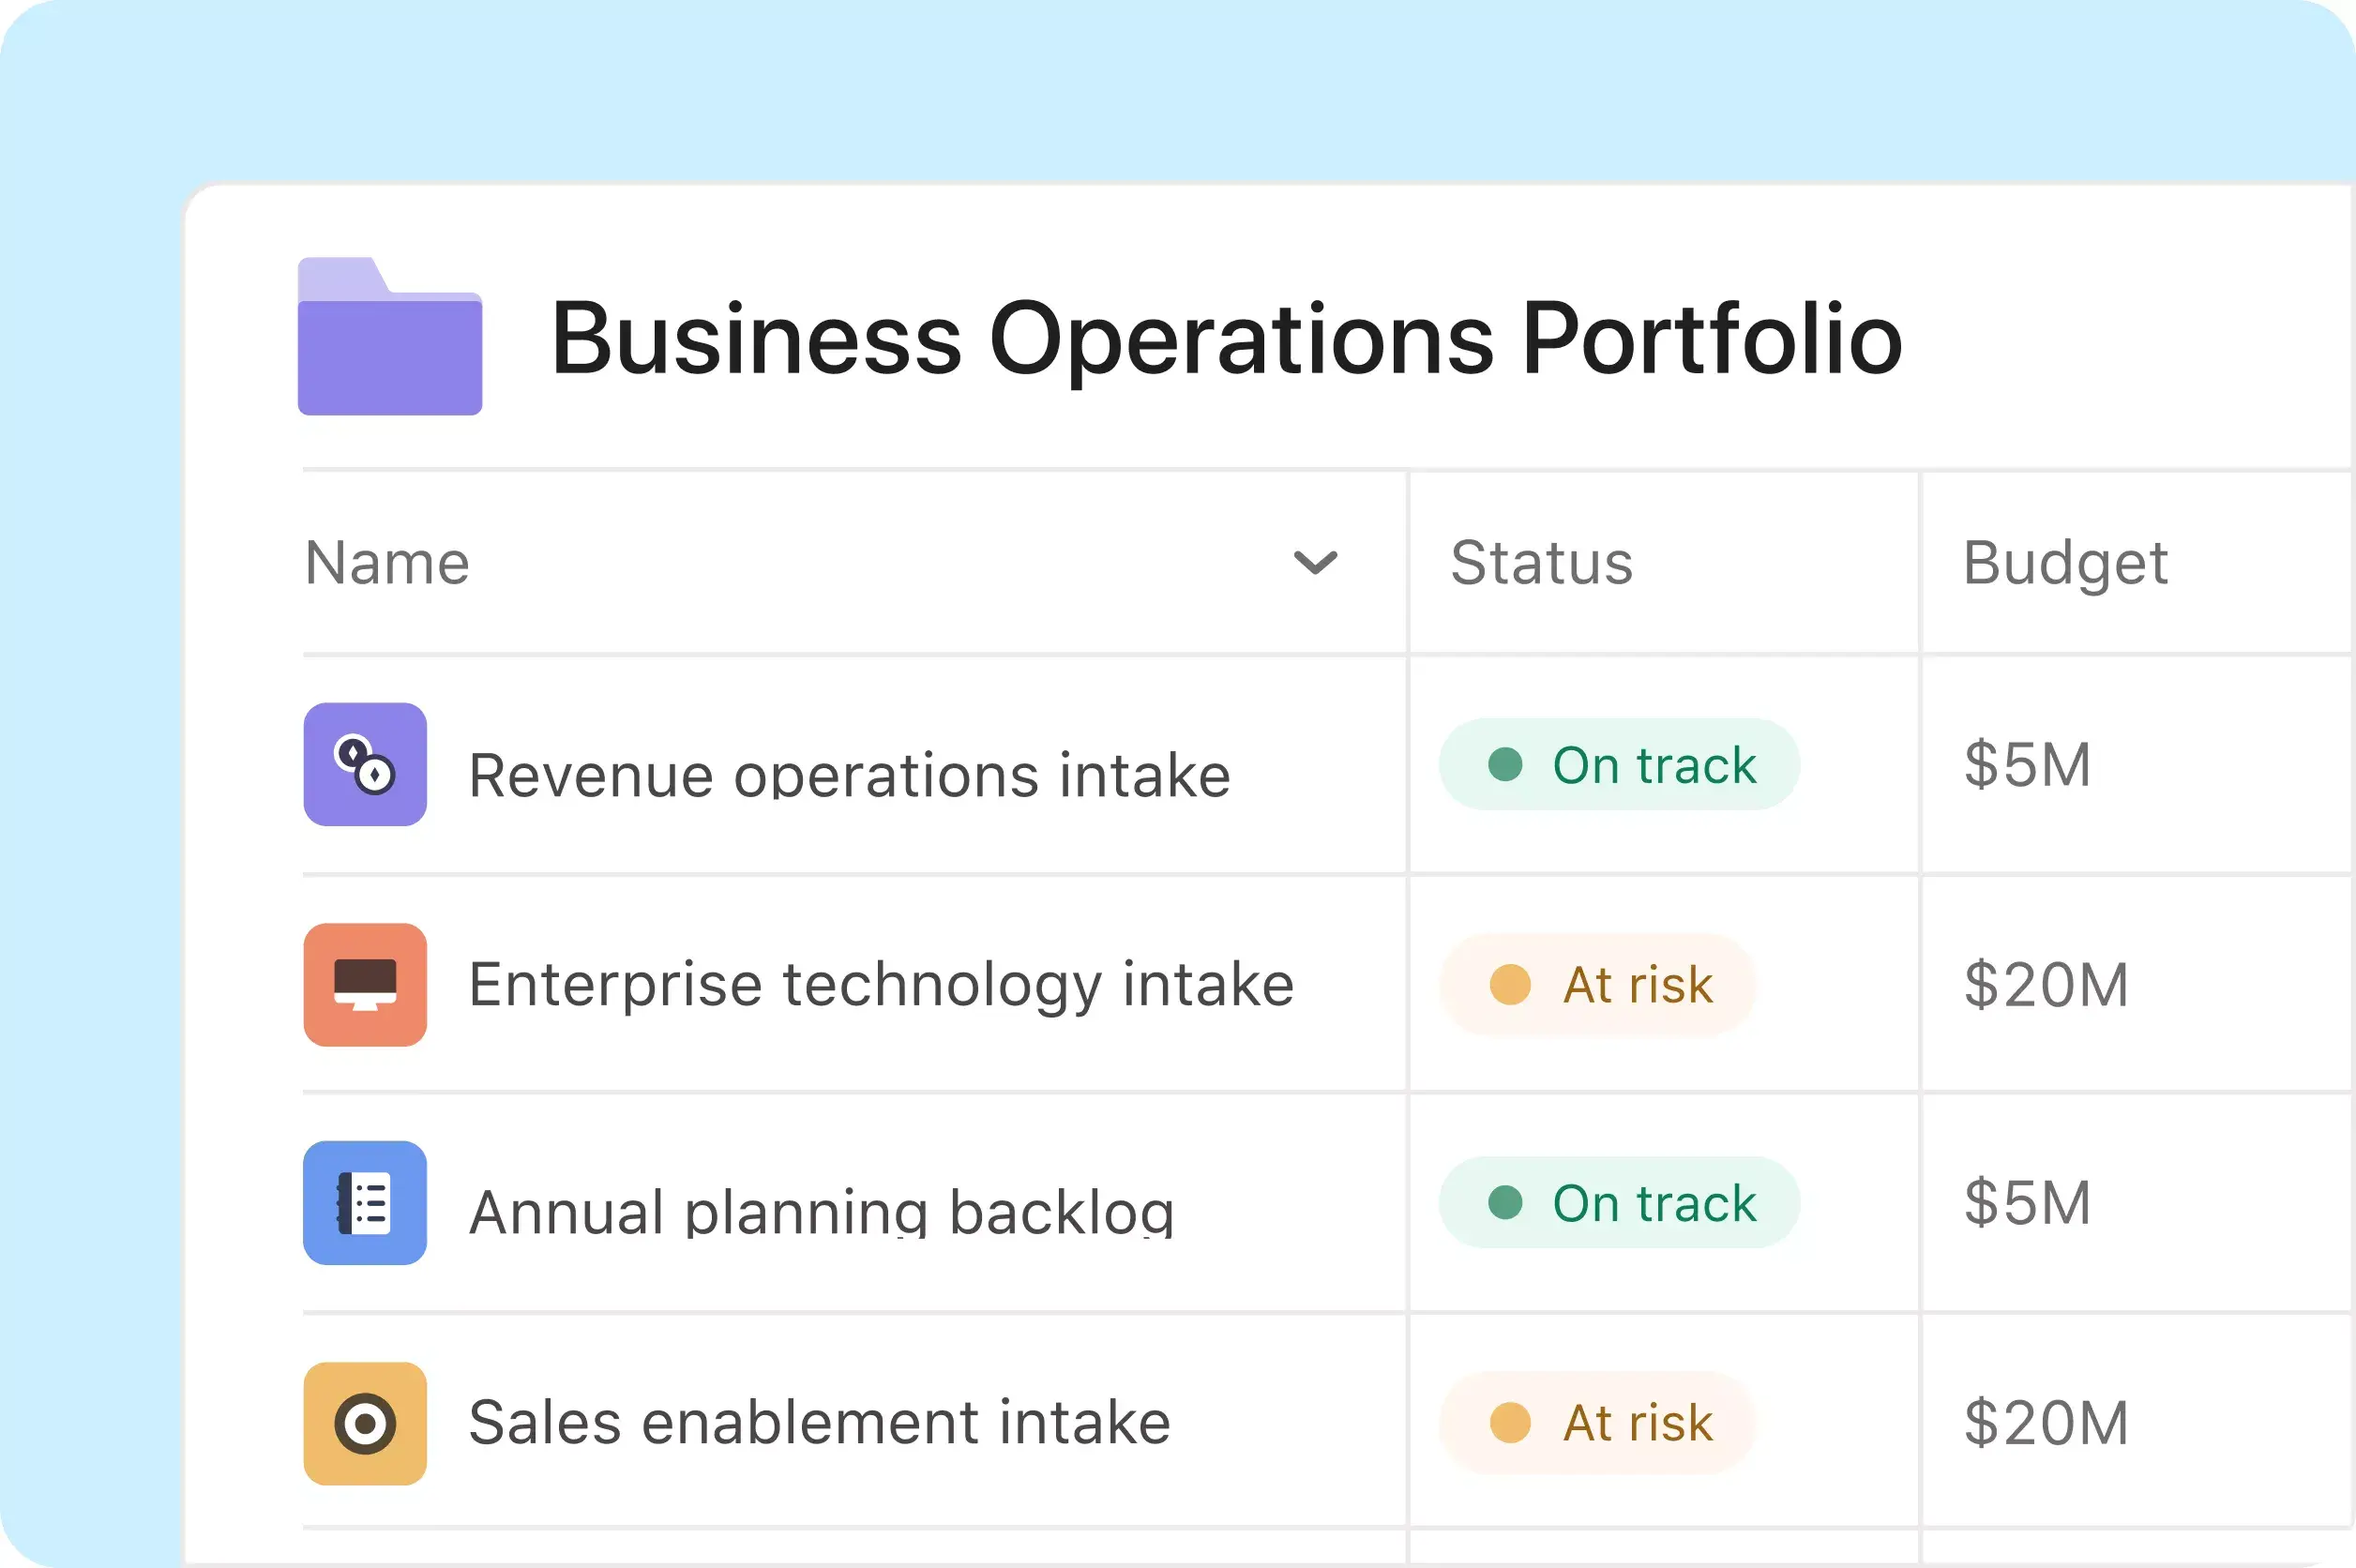Image resolution: width=2356 pixels, height=1568 pixels.
Task: Click the Budget column header
Action: tap(2065, 563)
